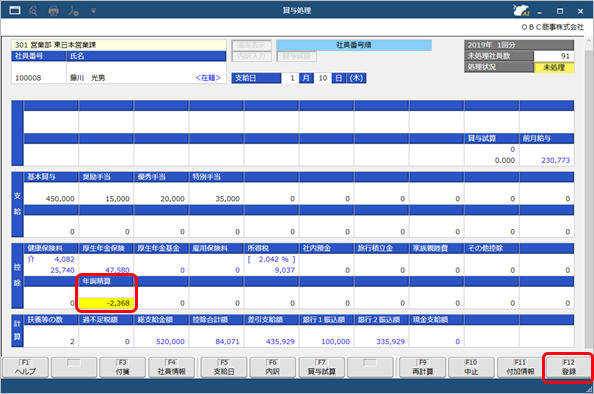Click the 未処理 status indicator
This screenshot has width=594, height=394.
[554, 67]
